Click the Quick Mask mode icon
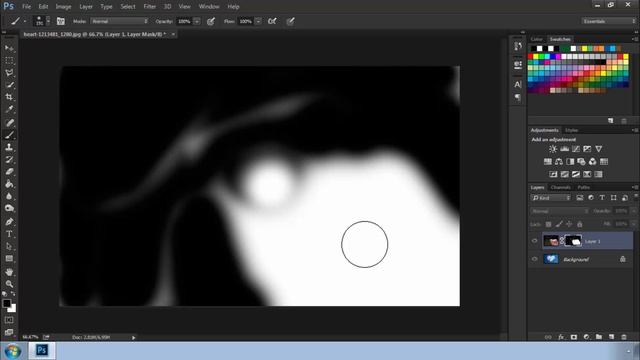The image size is (640, 360). pos(9,320)
